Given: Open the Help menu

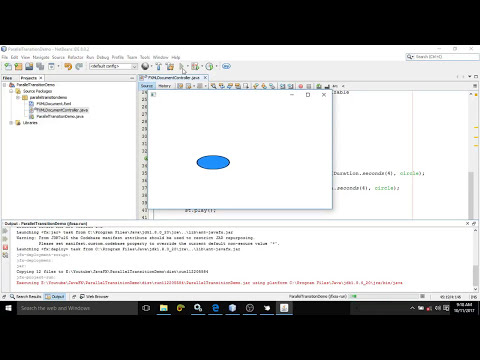Looking at the screenshot, I should 176,57.
